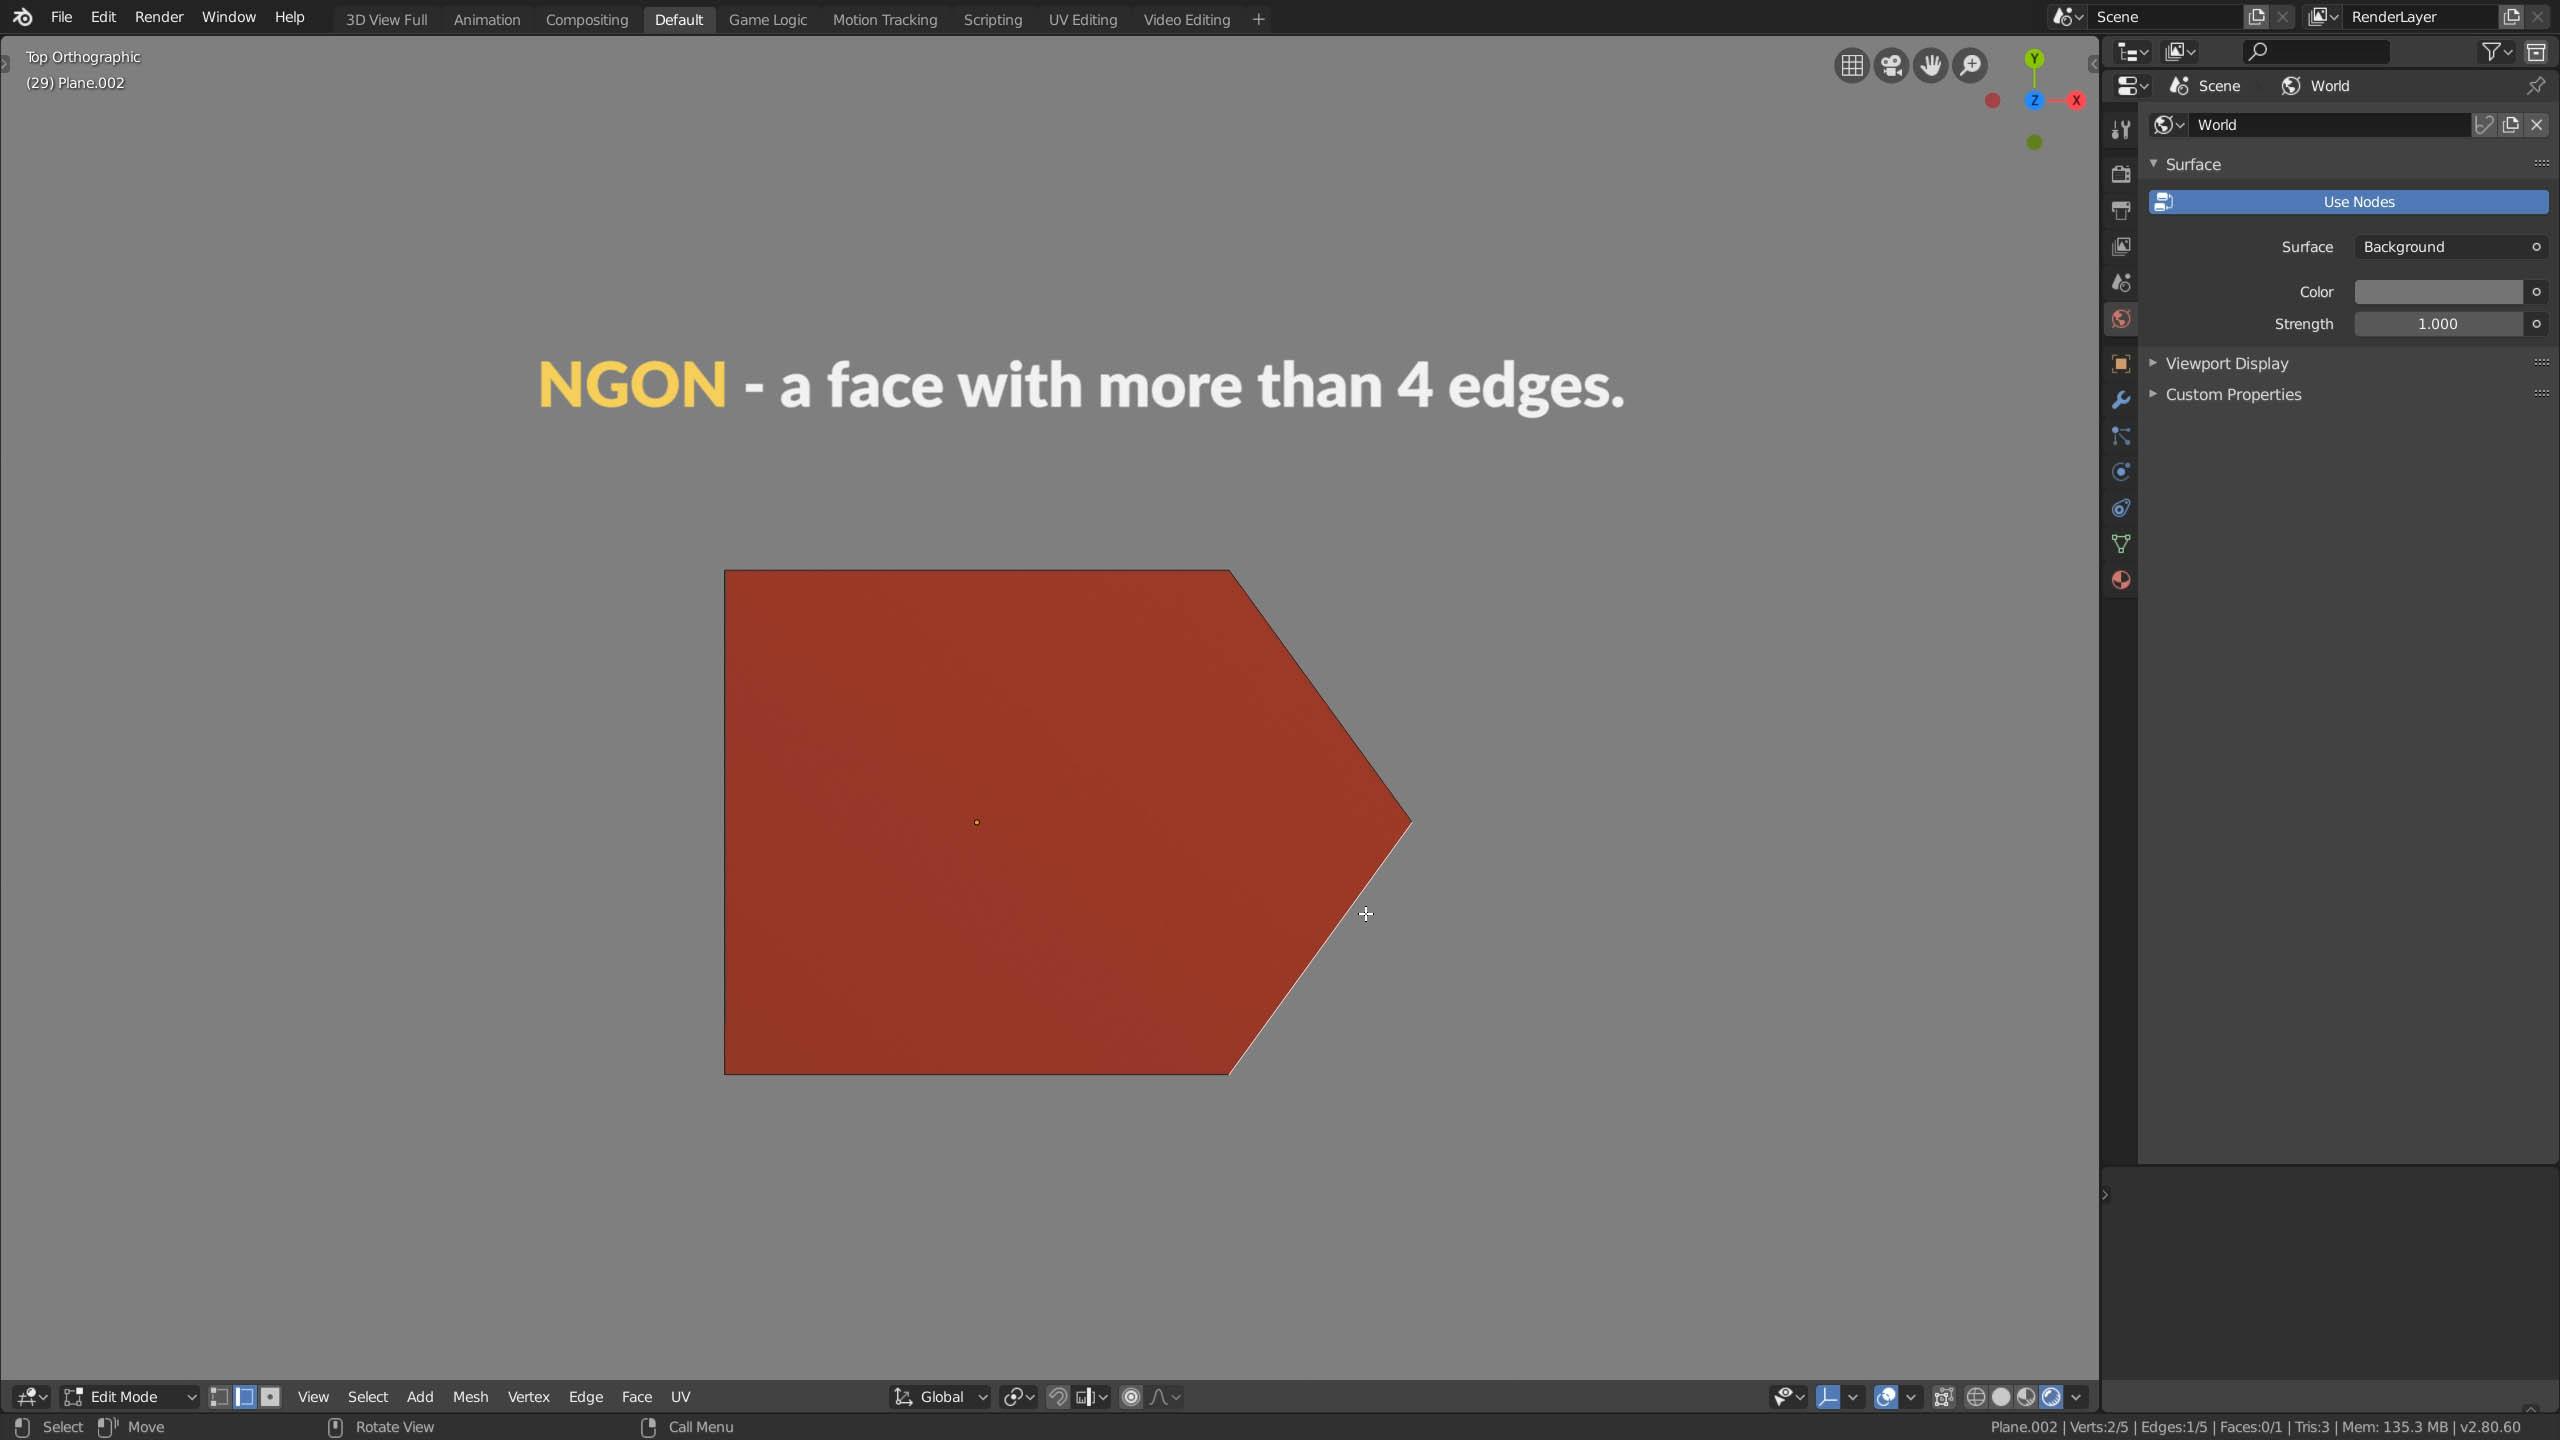The width and height of the screenshot is (2560, 1440).
Task: Open the Particles properties tab
Action: tap(2120, 436)
